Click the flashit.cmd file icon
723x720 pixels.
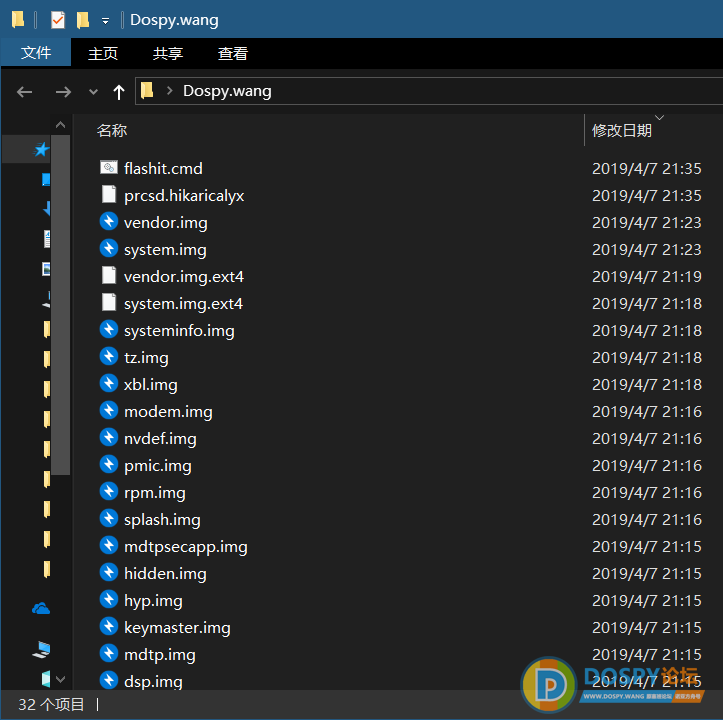click(109, 168)
